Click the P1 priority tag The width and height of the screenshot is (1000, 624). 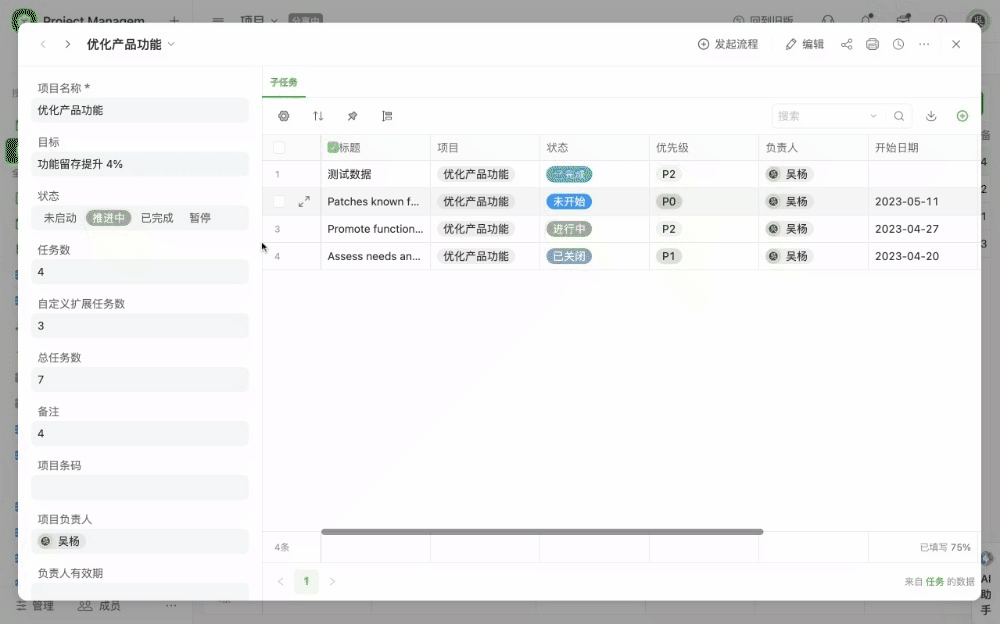[x=668, y=256]
